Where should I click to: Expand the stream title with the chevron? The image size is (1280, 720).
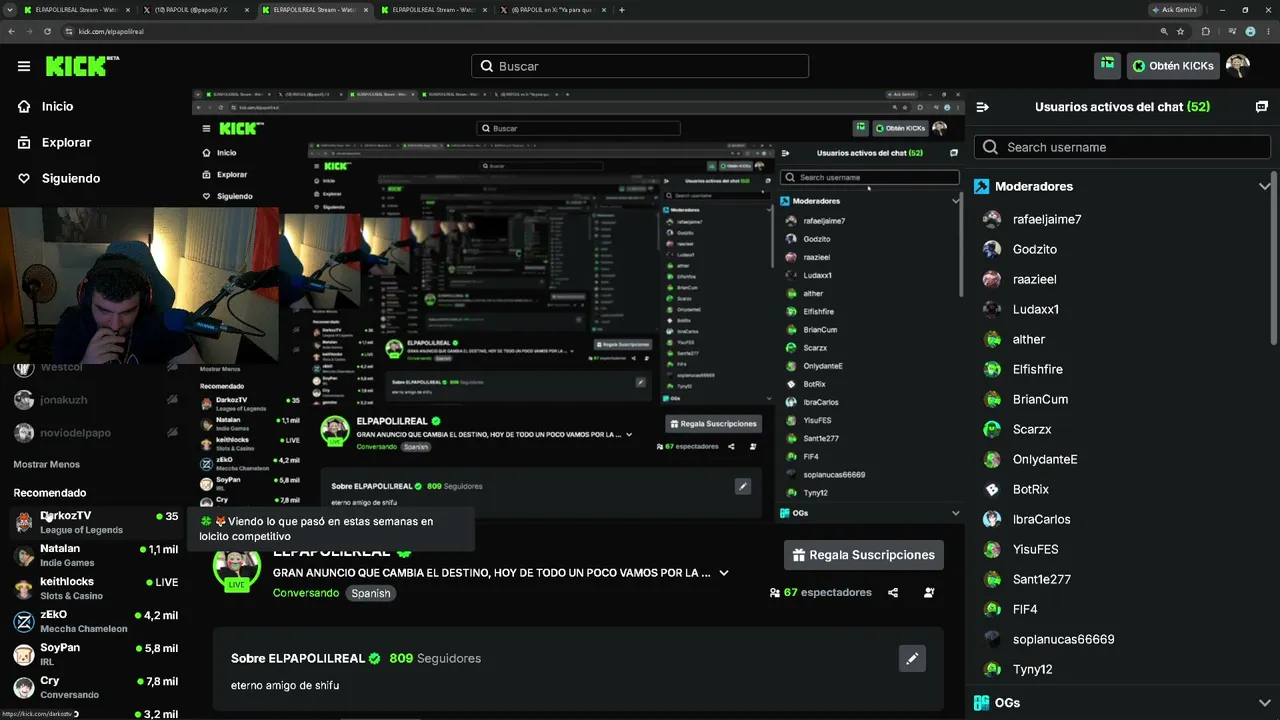point(724,573)
